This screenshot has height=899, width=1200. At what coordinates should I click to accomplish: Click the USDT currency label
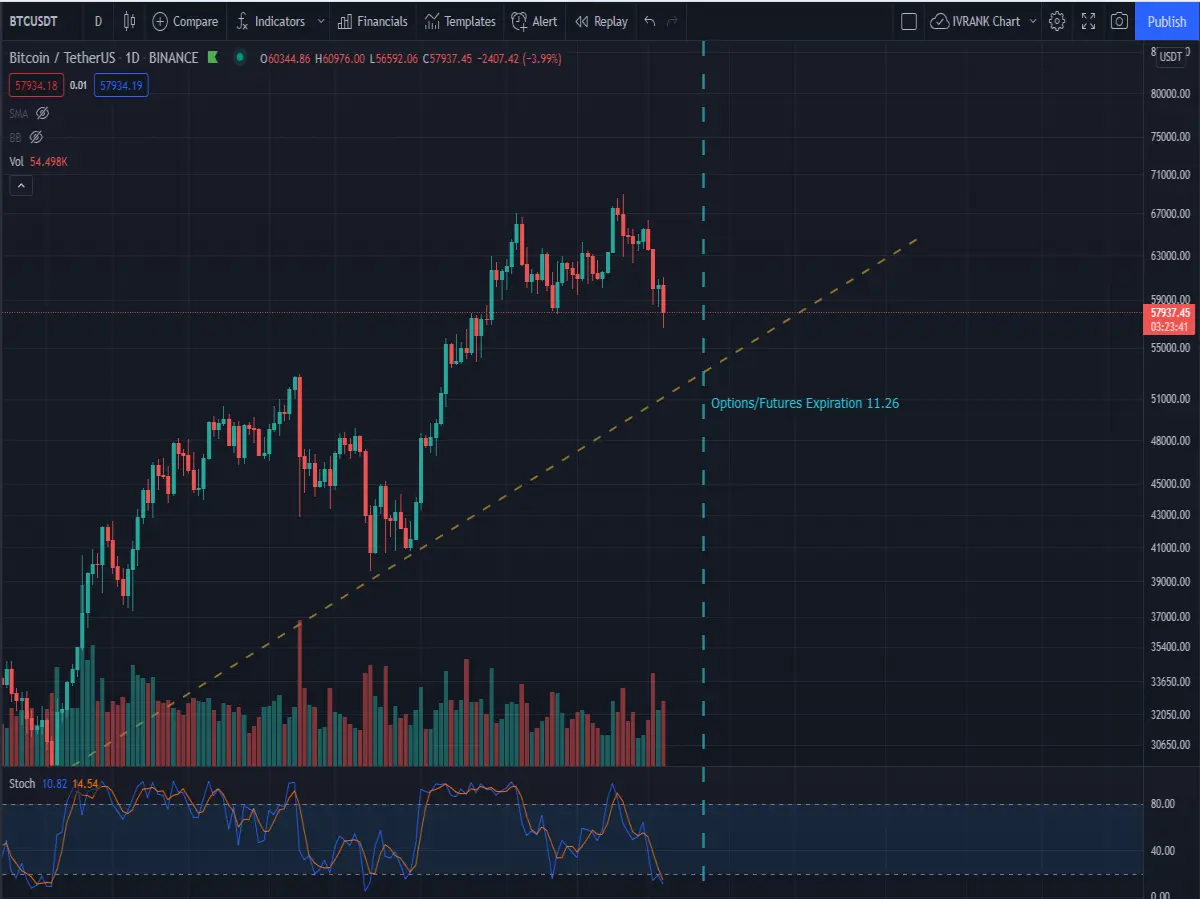(x=1170, y=57)
